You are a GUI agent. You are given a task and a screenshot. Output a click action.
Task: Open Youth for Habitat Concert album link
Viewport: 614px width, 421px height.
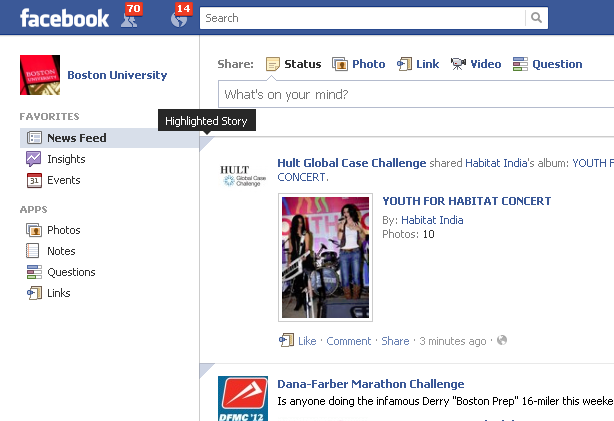coord(466,201)
